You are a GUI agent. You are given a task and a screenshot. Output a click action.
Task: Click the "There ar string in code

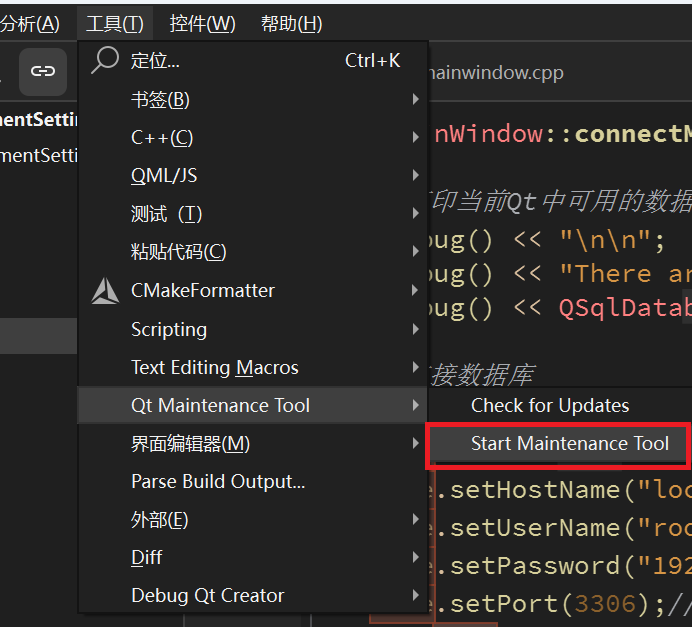(x=625, y=274)
